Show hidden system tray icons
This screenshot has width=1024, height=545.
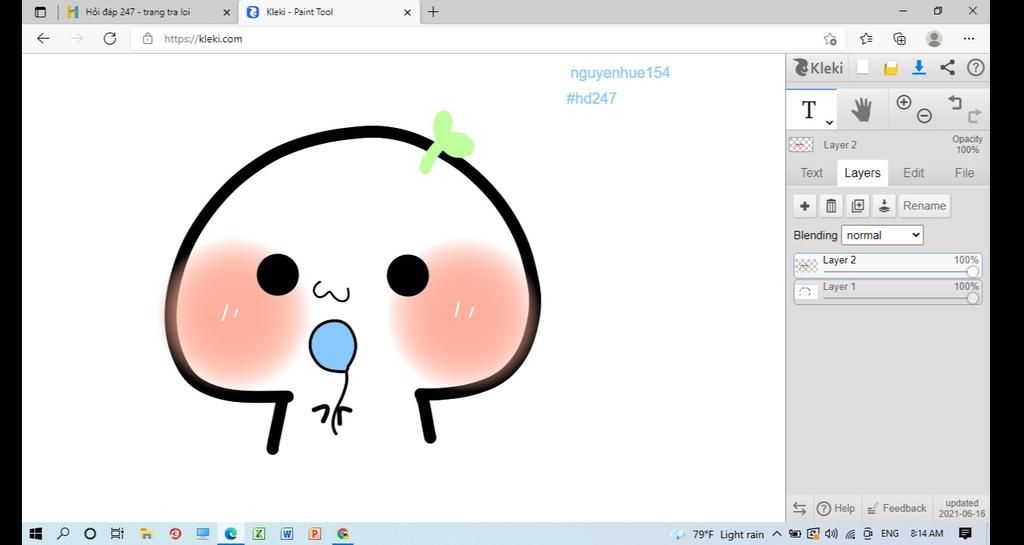pyautogui.click(x=776, y=534)
